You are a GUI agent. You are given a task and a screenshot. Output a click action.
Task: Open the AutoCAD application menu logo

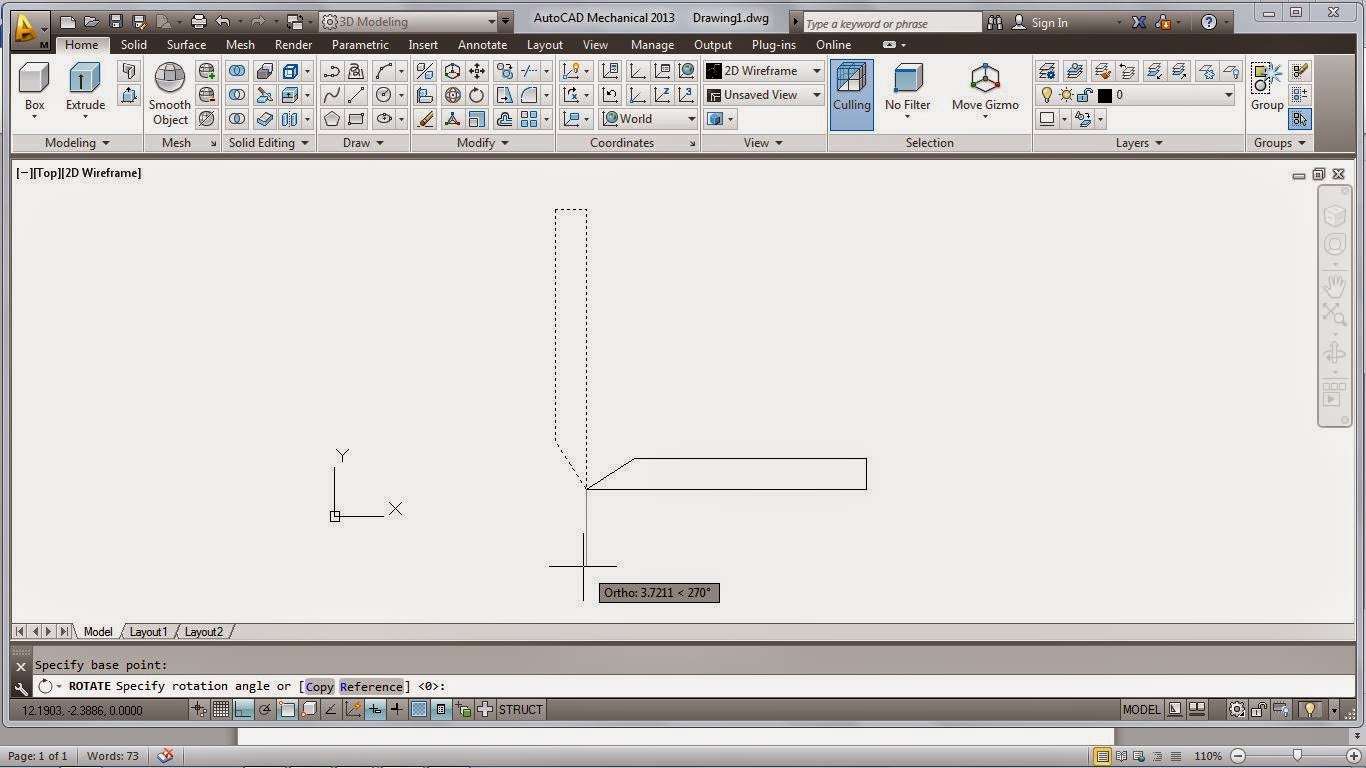[x=30, y=31]
